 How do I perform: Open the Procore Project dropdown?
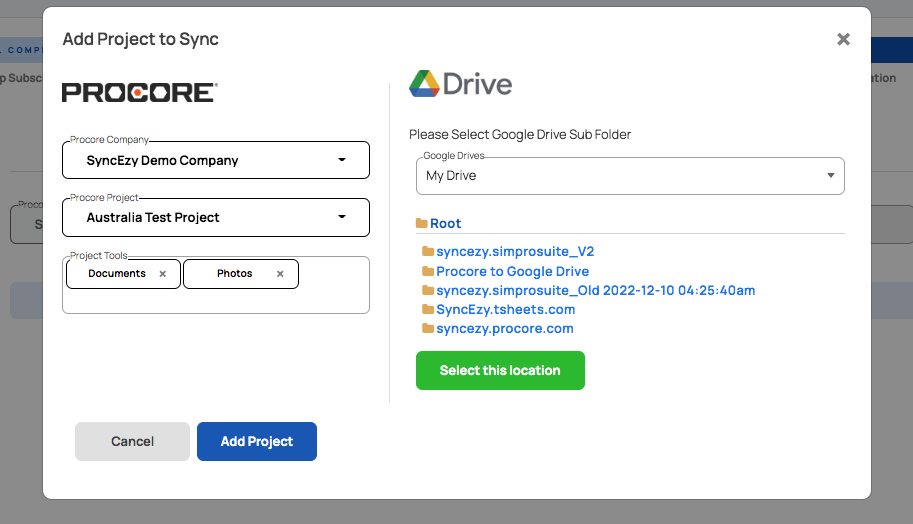pos(215,217)
